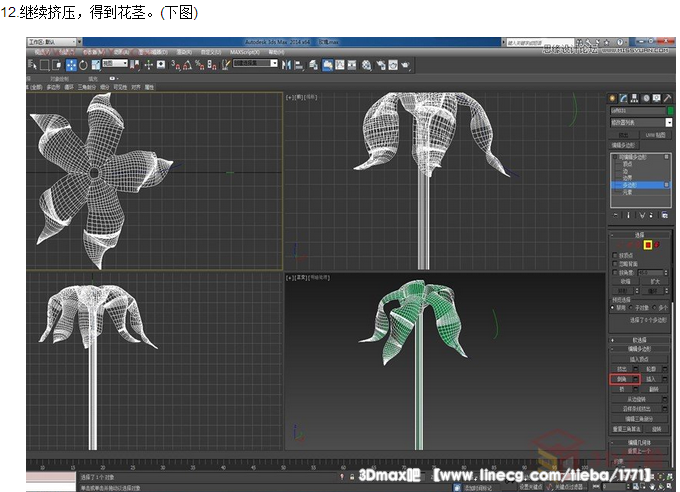Open the Rendered Frame Window icon

click(393, 65)
